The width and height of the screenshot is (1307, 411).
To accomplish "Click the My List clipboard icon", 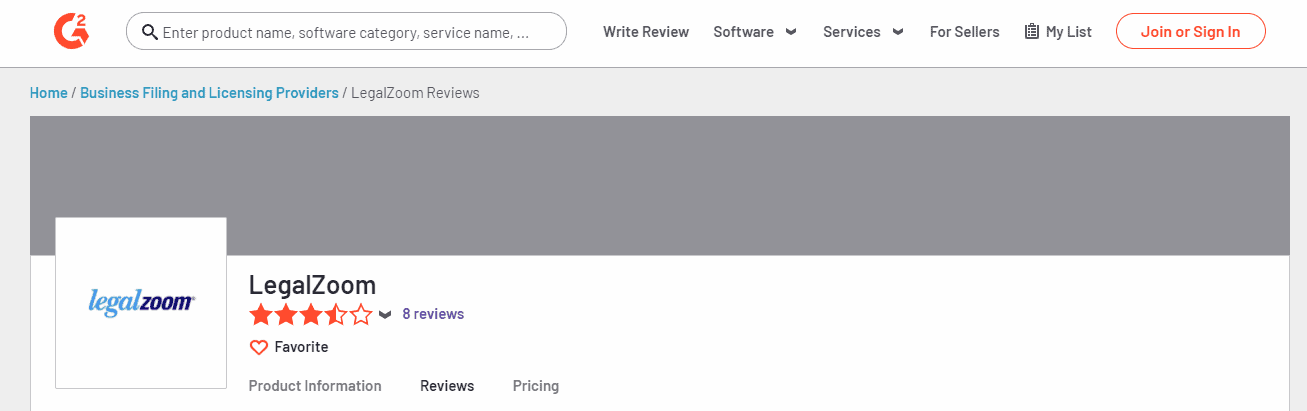I will (1032, 32).
